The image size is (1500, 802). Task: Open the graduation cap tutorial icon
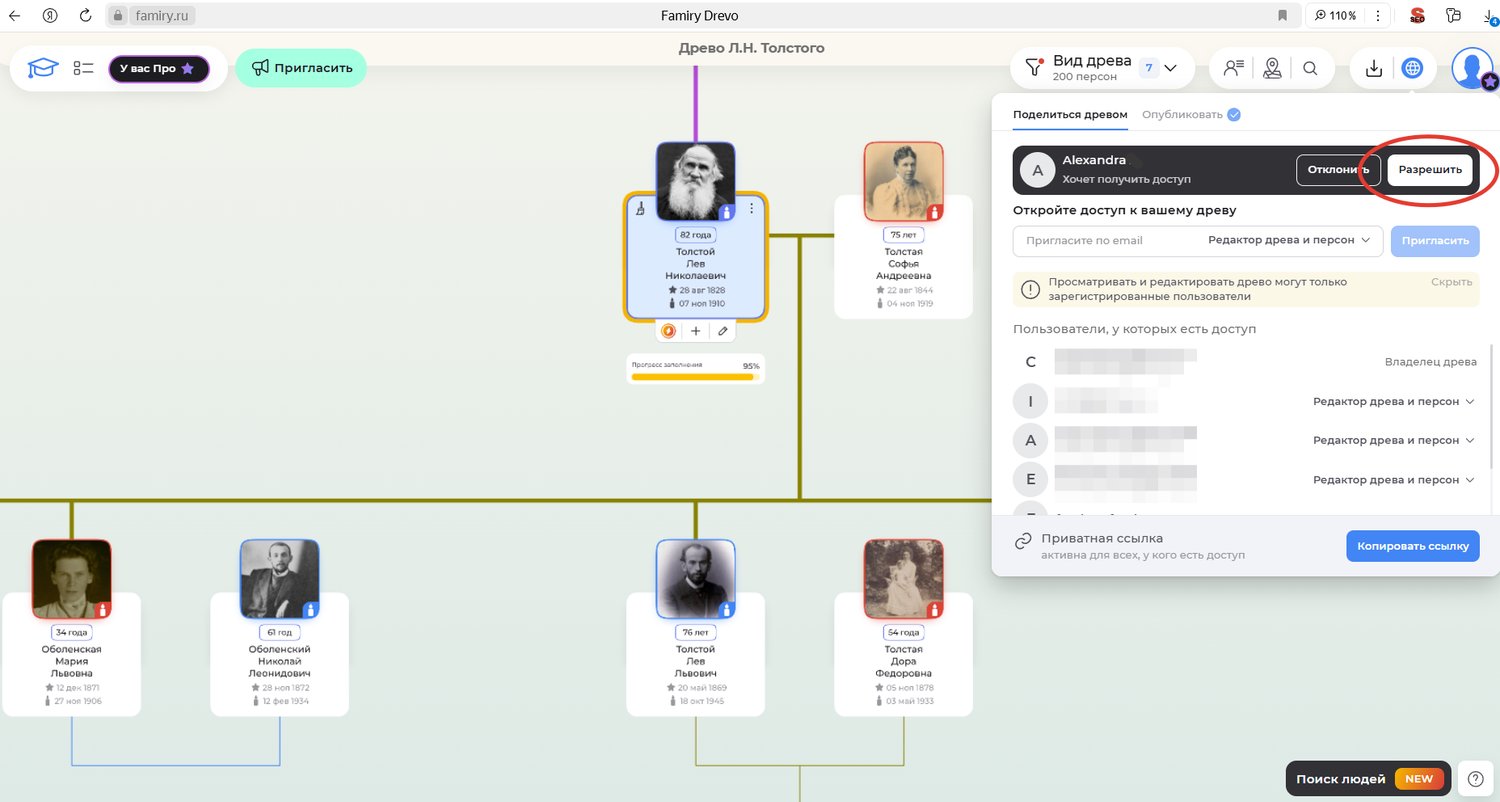[43, 68]
